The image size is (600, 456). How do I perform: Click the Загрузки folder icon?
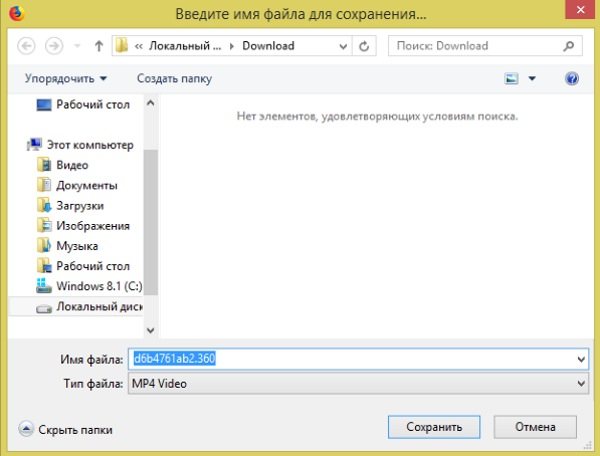tap(44, 205)
